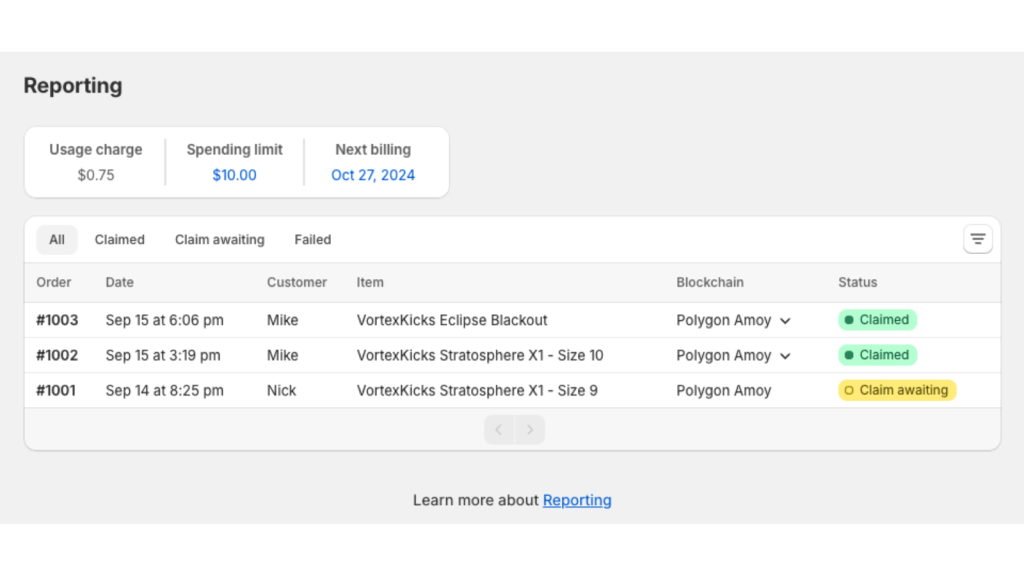The width and height of the screenshot is (1024, 576).
Task: Click the Claimed status badge for order #1002
Action: 877,355
